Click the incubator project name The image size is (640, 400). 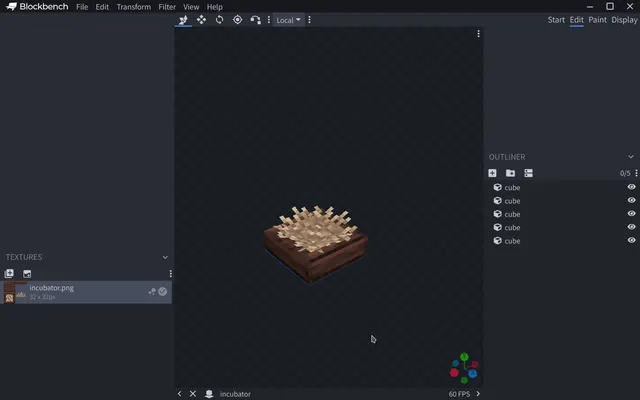(x=235, y=394)
